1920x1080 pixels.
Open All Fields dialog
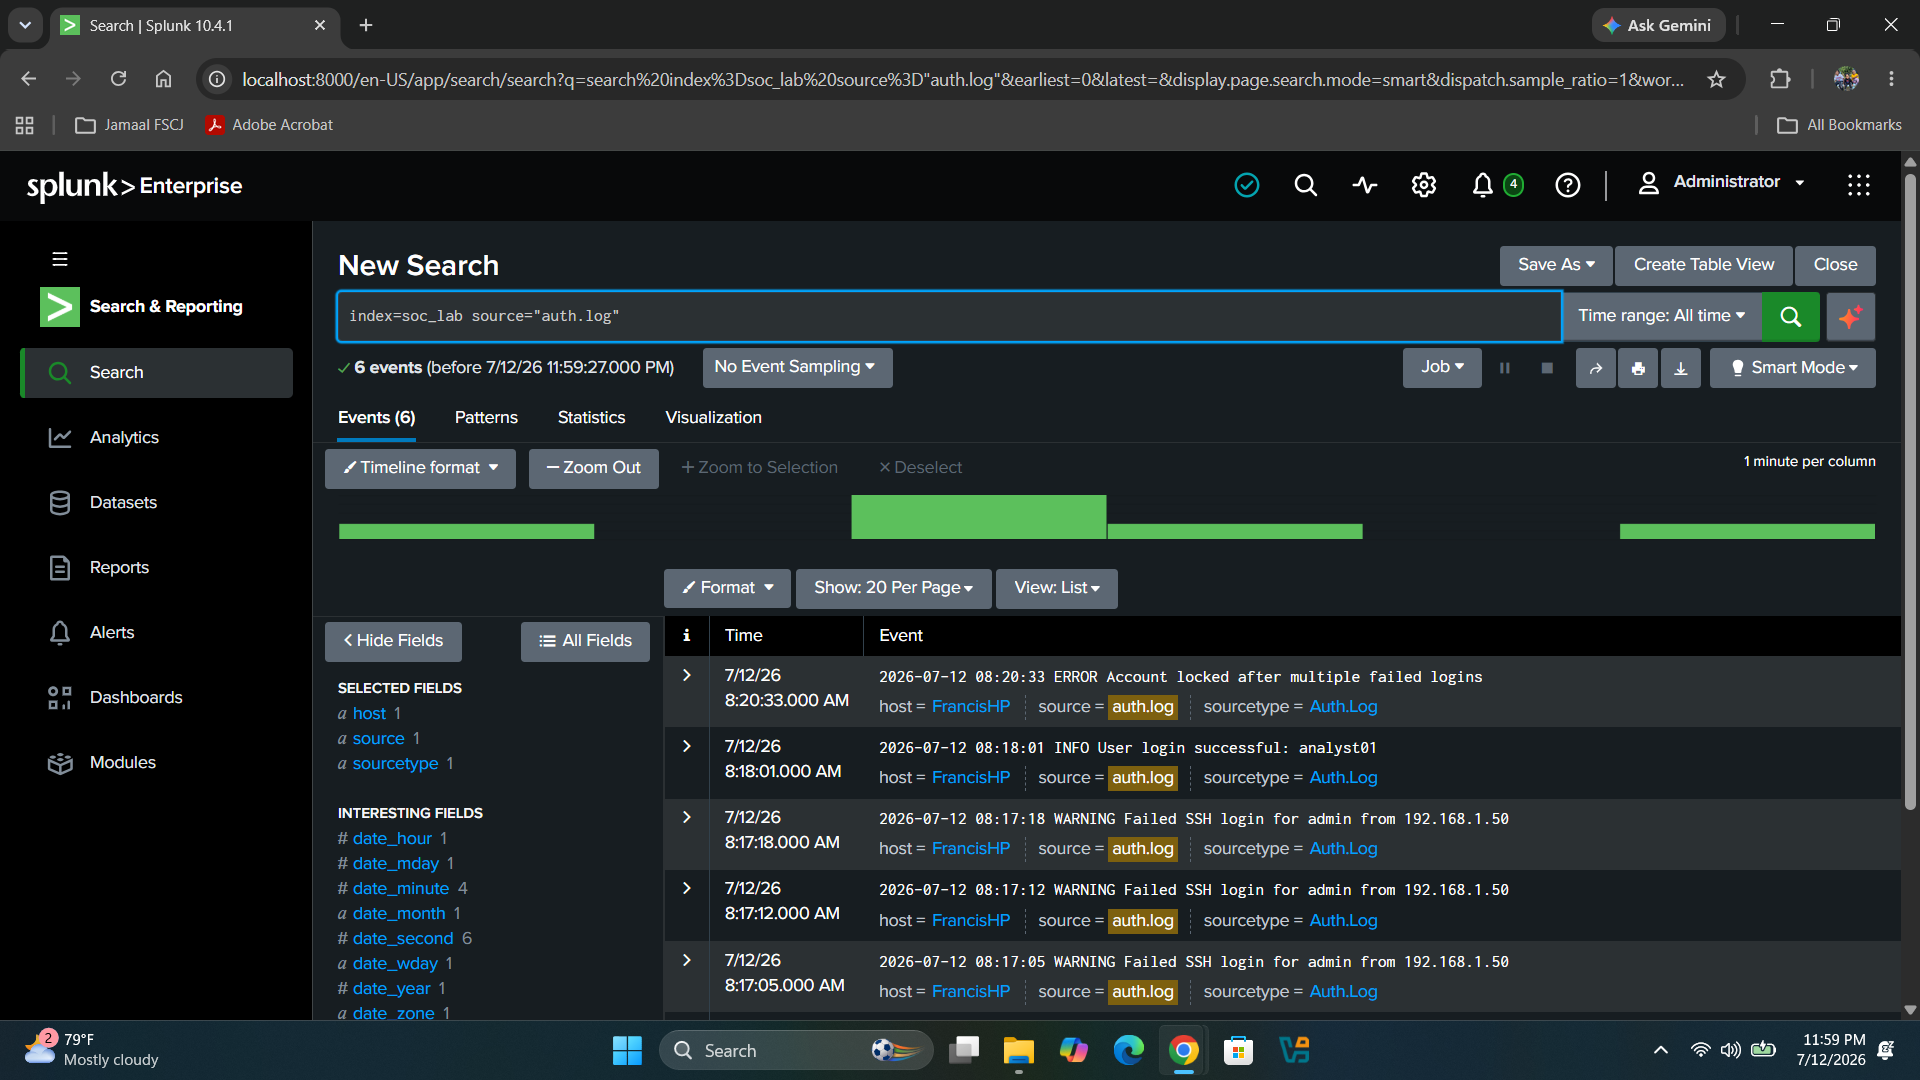585,641
